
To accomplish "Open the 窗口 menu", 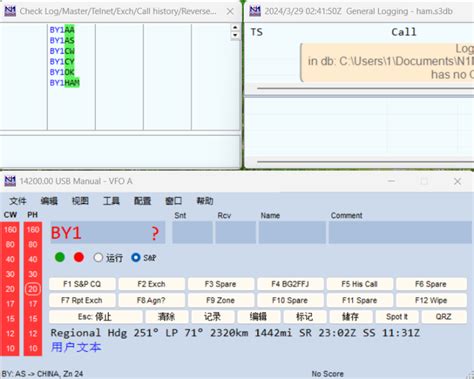I will 174,201.
